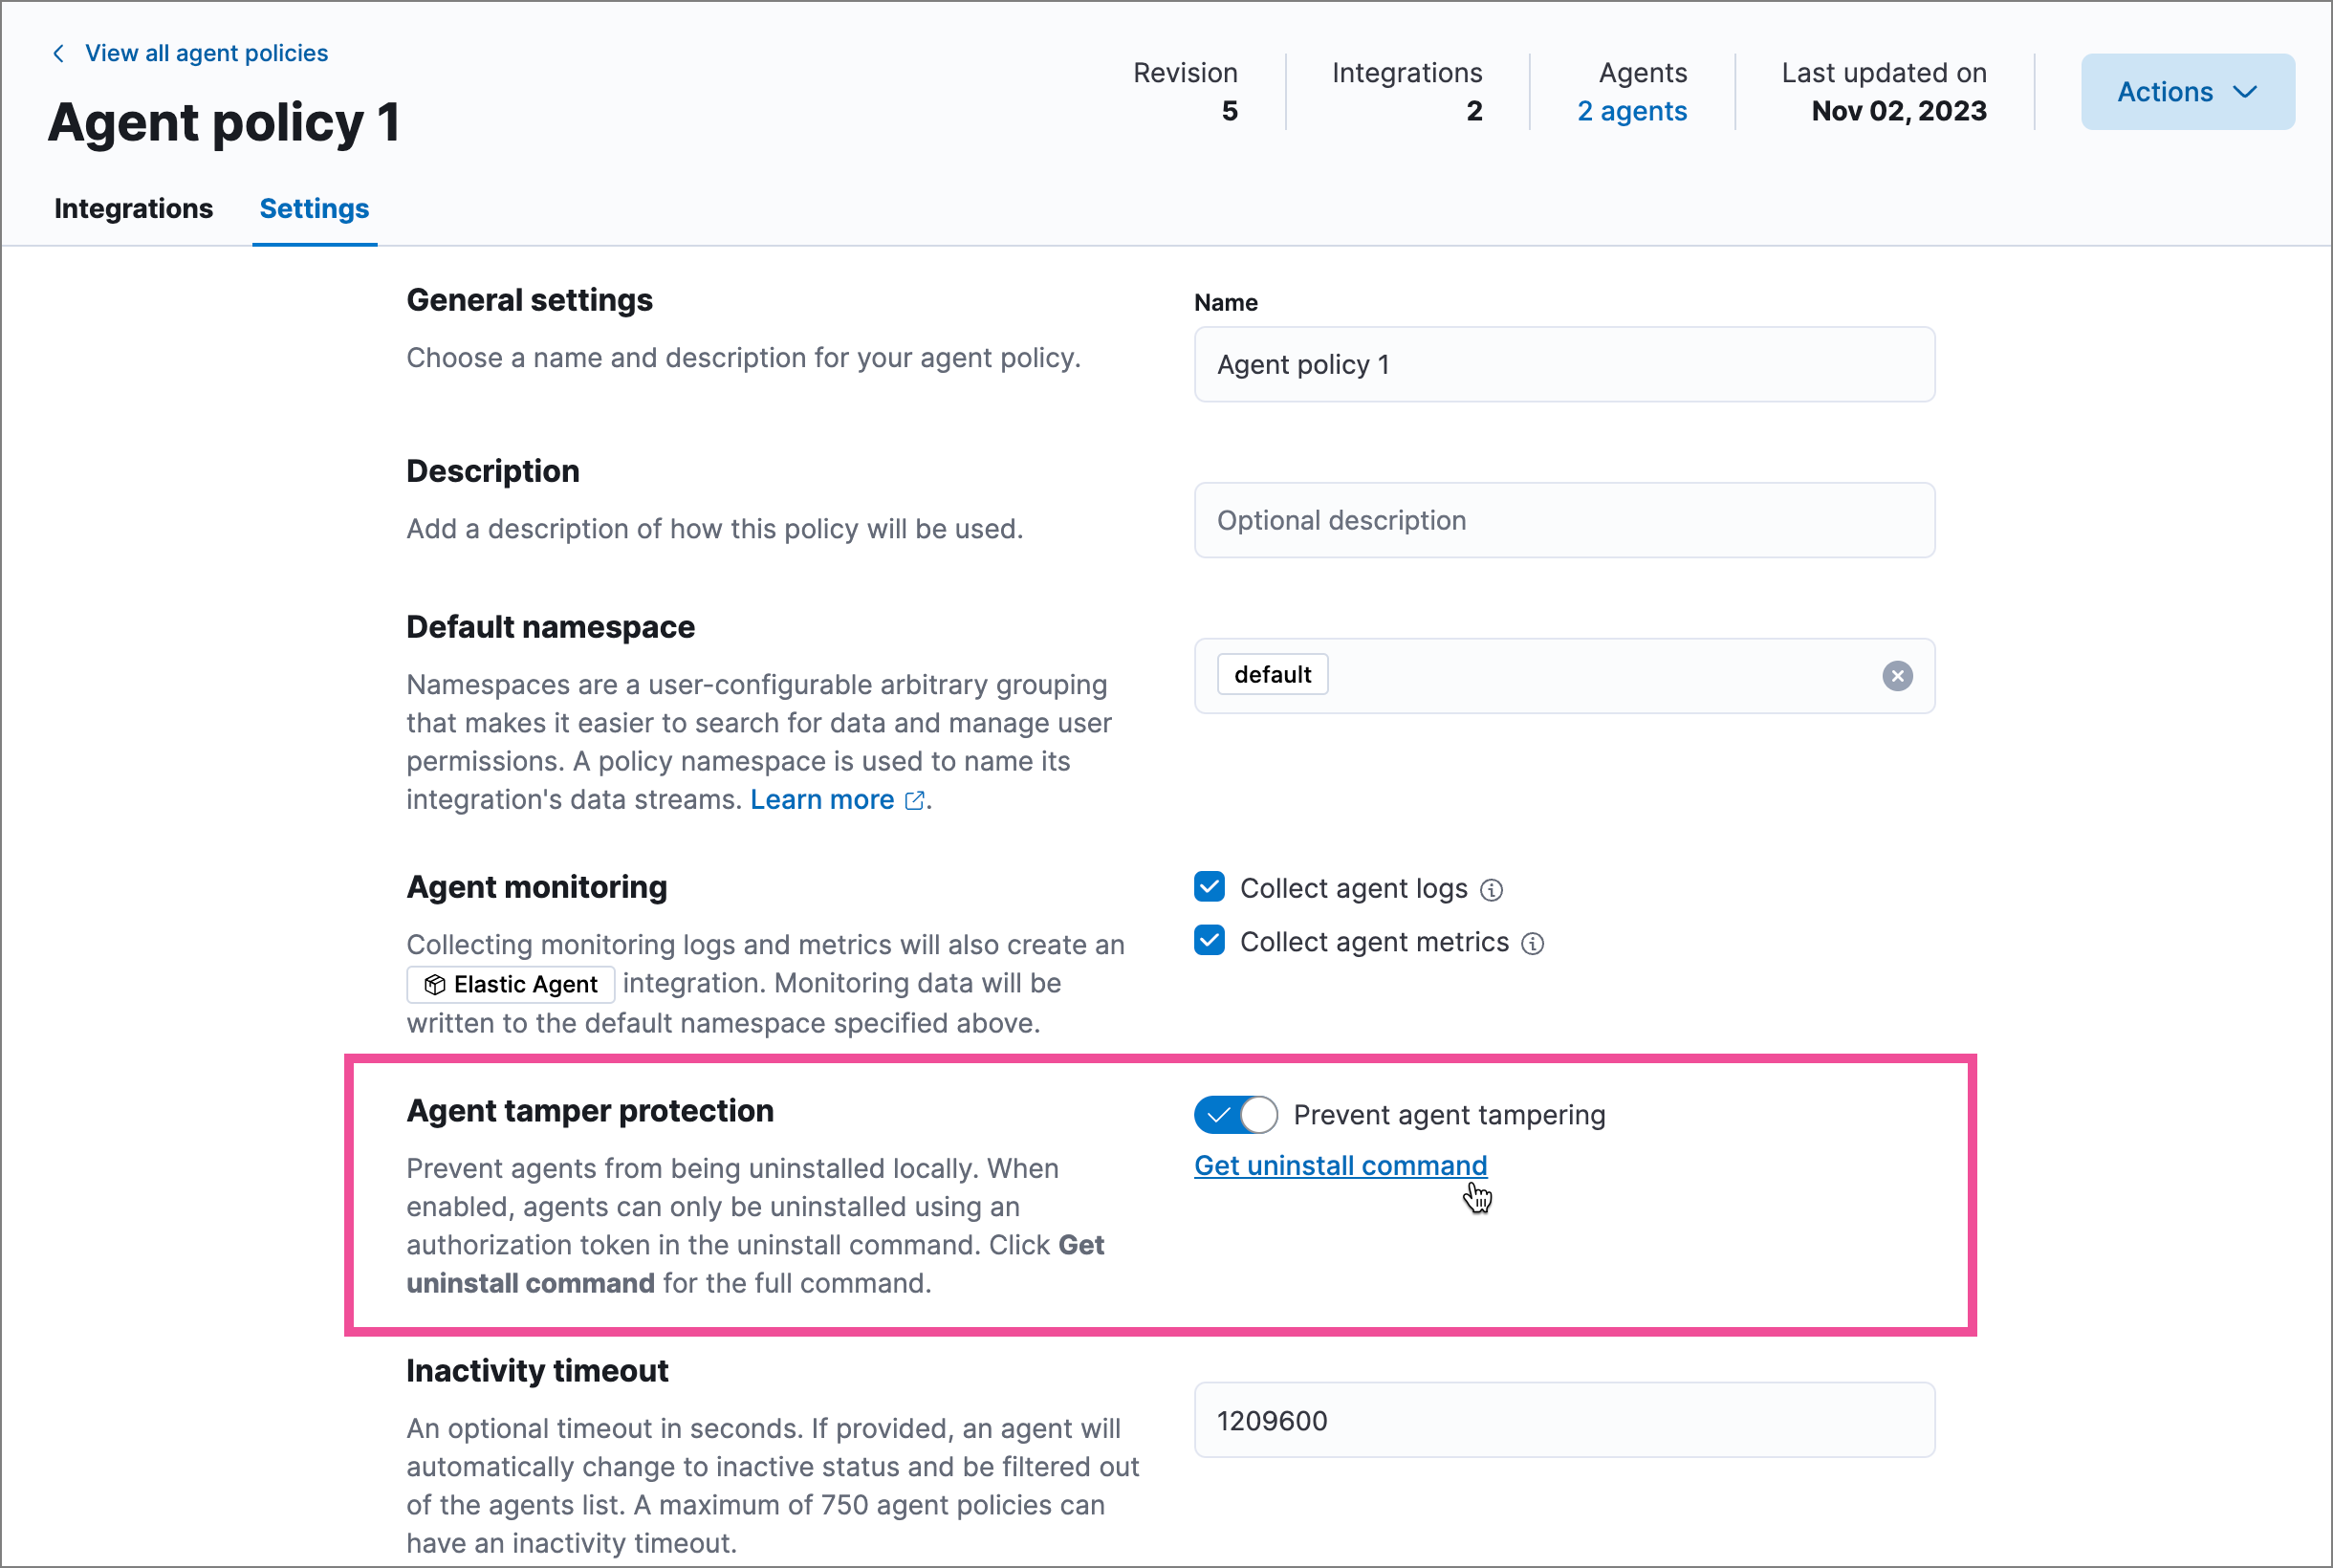Click the Learn more link about namespaces
Image resolution: width=2333 pixels, height=1568 pixels.
pyautogui.click(x=822, y=799)
